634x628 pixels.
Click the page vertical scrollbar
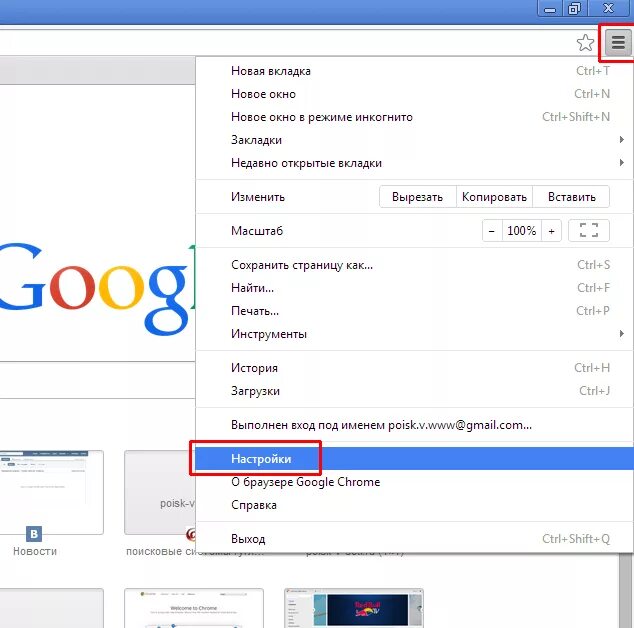coord(626,590)
